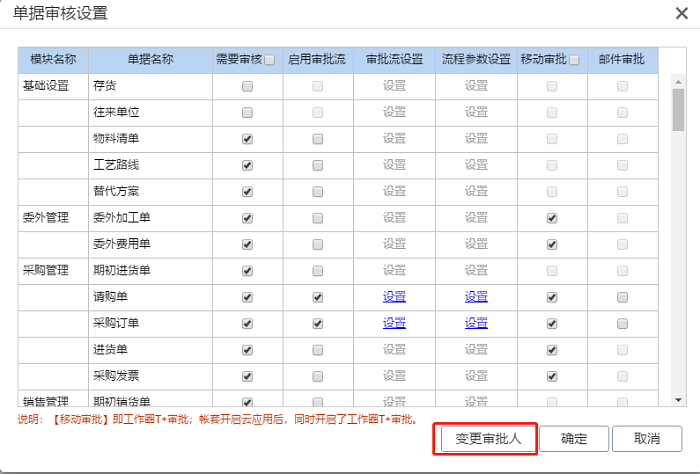
Task: Select the 往来单位 document name cell
Action: click(150, 112)
